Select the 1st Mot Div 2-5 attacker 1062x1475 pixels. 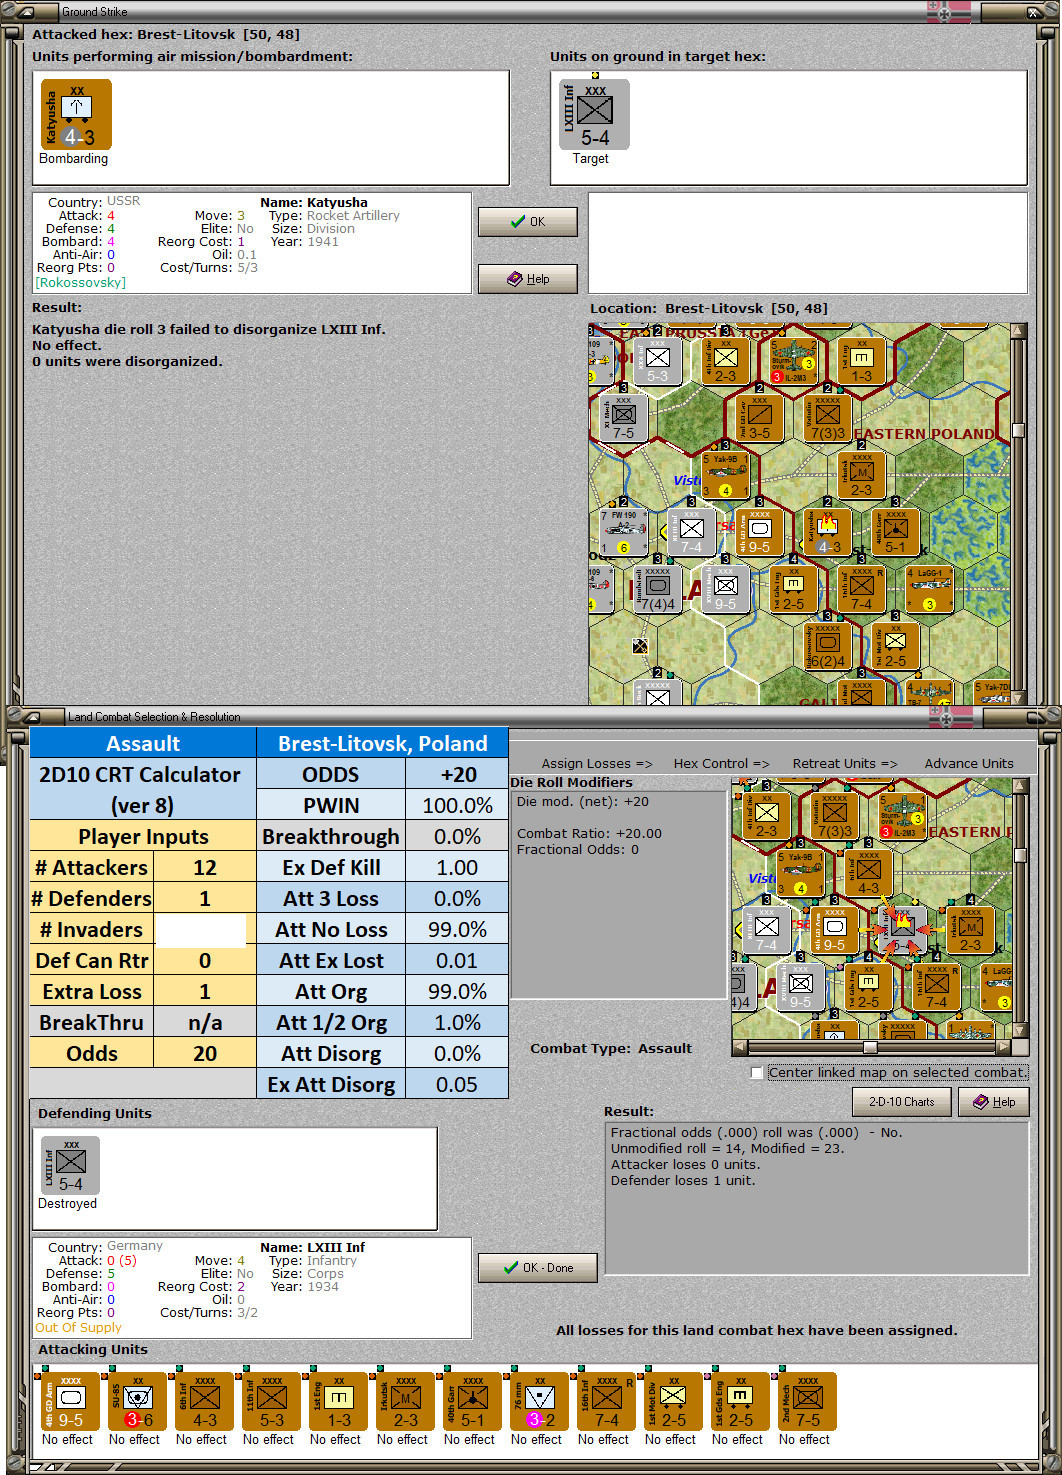pos(673,1401)
